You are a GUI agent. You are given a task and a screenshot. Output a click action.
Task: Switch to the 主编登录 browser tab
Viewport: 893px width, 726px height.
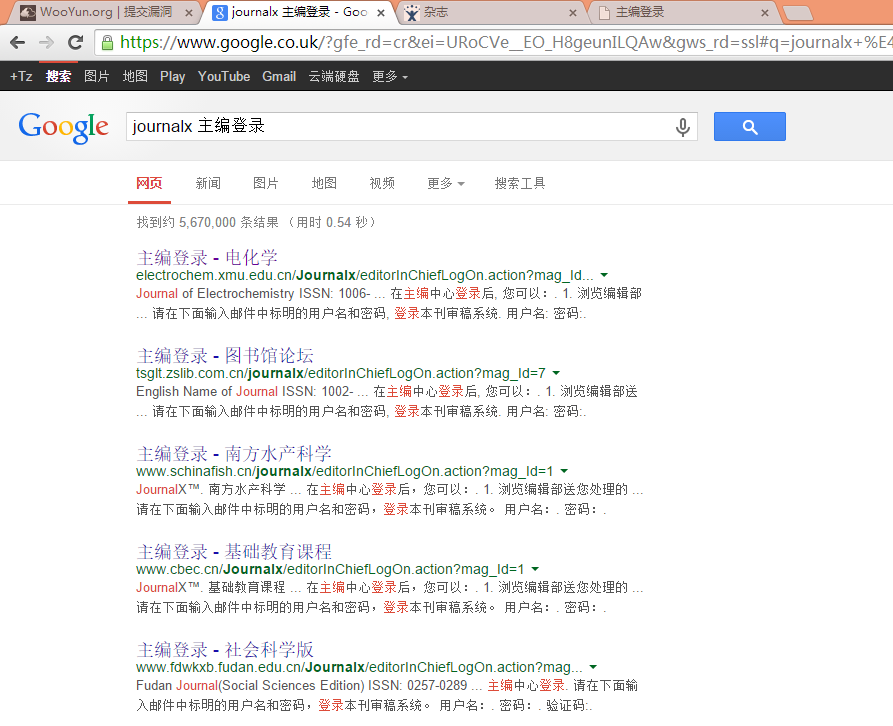pos(678,12)
